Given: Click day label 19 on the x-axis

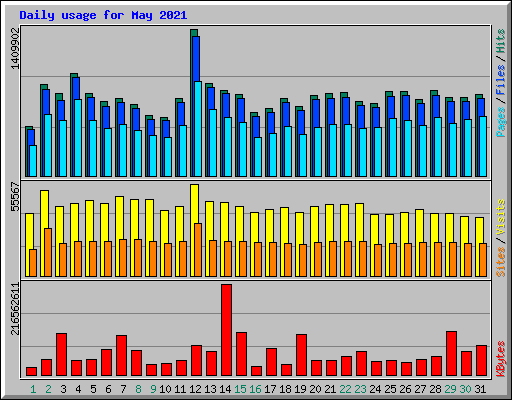Looking at the screenshot, I should click(300, 389).
